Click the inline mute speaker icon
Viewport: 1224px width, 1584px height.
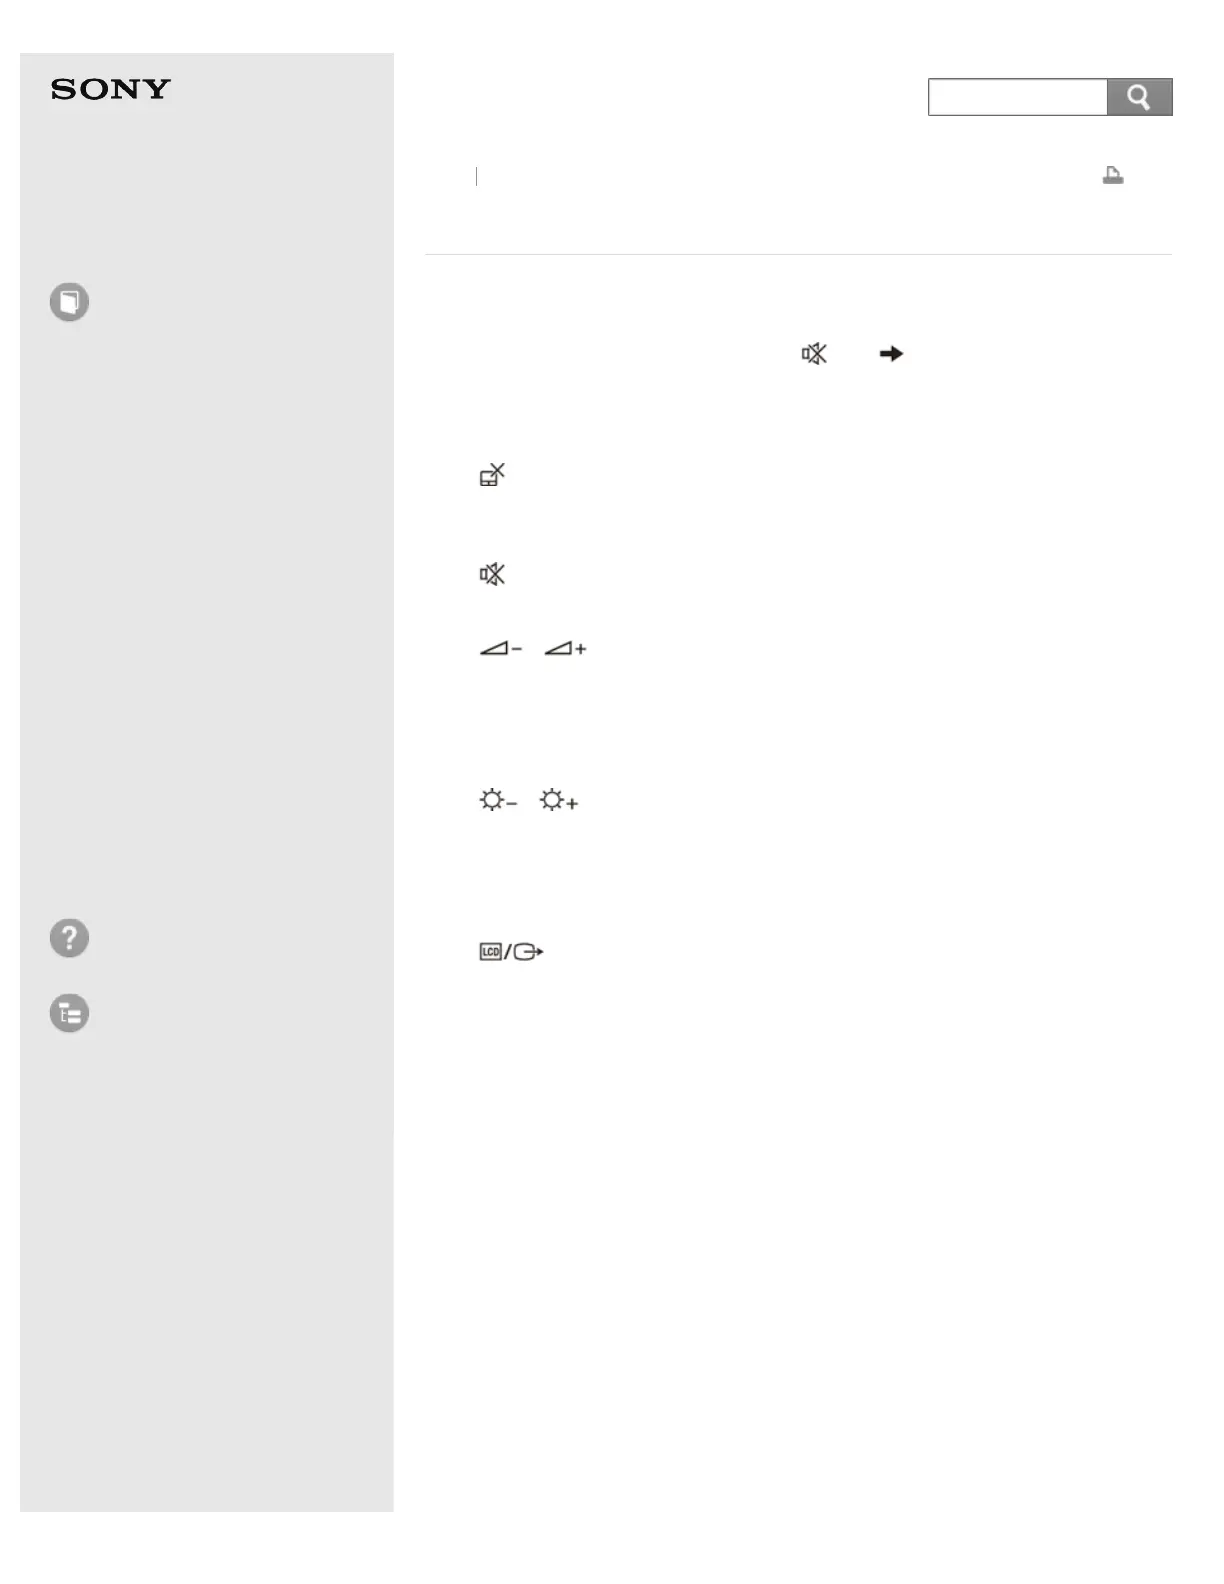(x=814, y=354)
